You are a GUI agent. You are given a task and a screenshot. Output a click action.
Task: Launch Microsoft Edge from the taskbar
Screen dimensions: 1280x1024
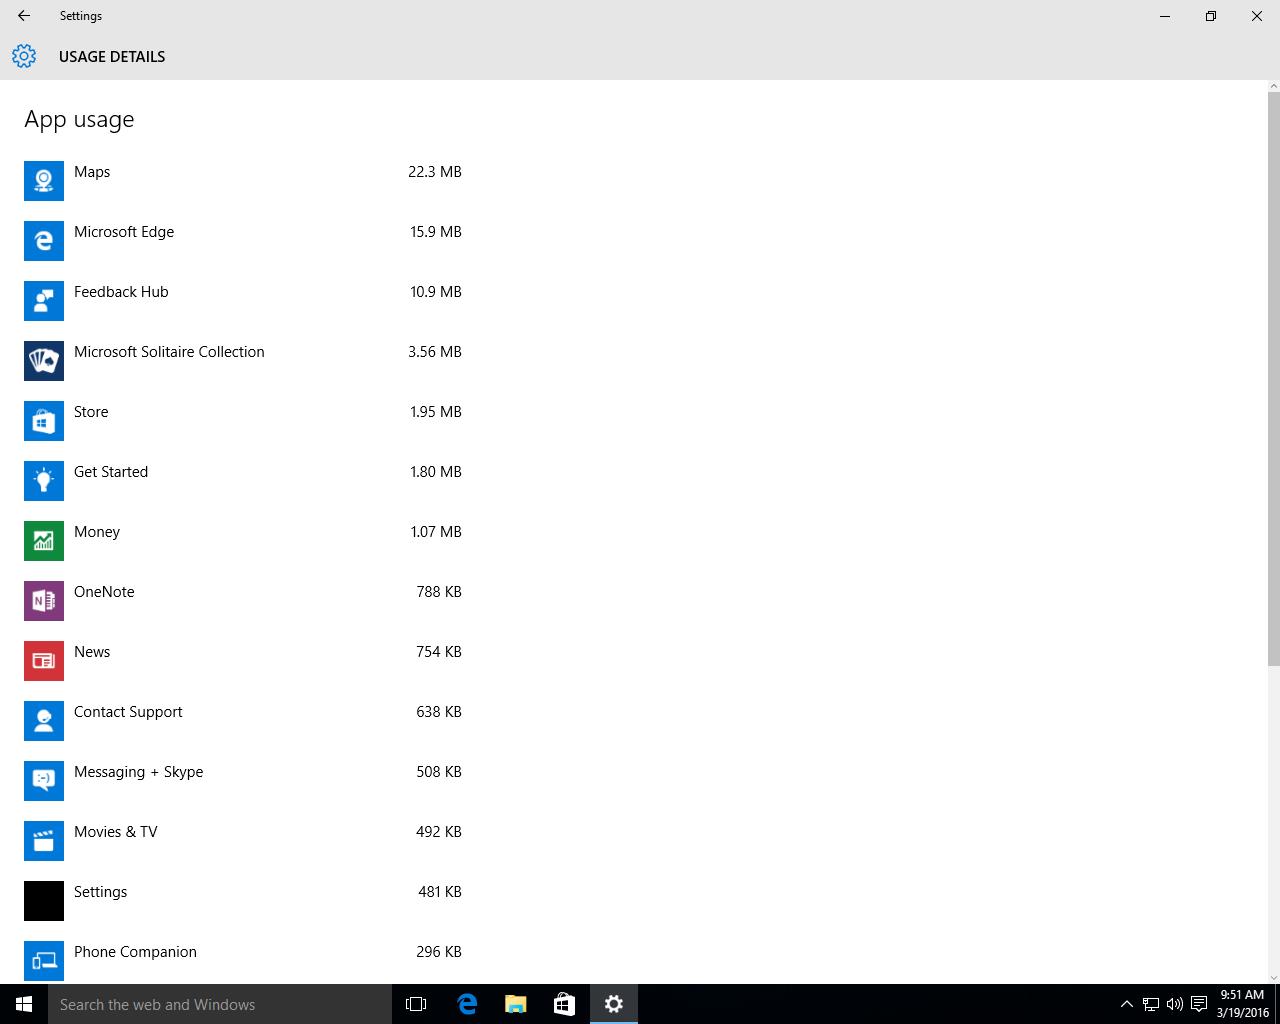[x=466, y=1004]
